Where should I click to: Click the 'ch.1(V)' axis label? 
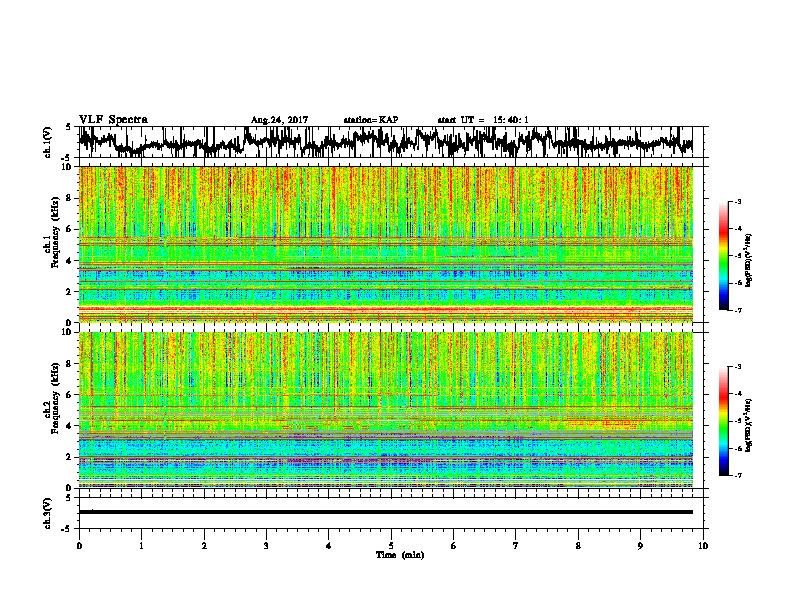(x=48, y=144)
